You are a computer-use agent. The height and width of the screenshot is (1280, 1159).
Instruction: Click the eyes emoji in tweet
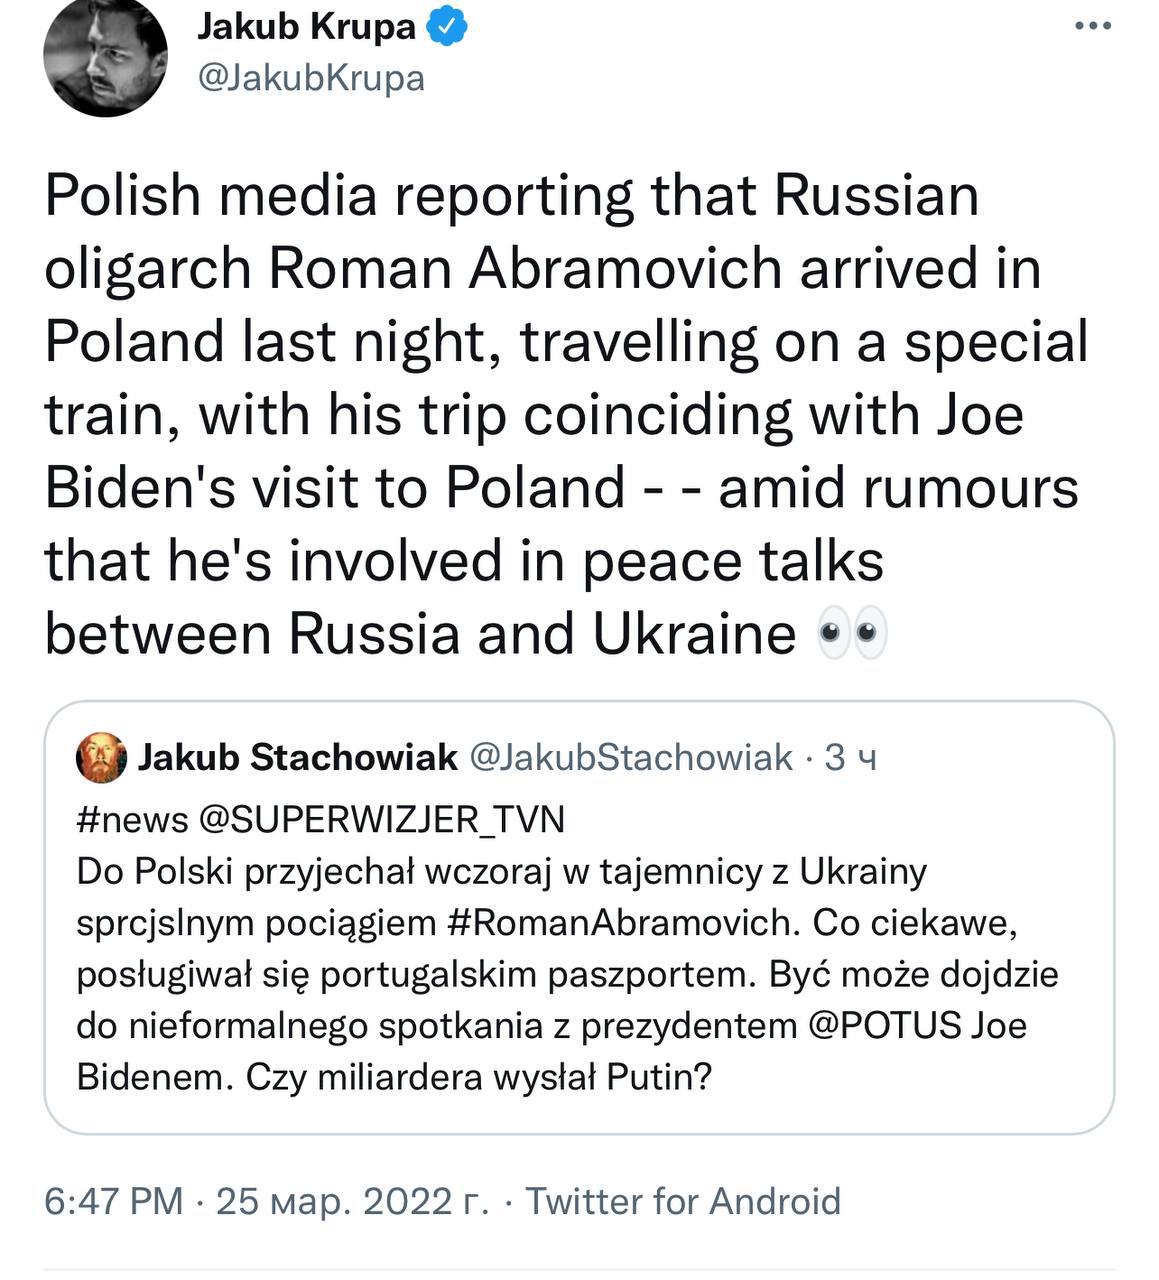[852, 634]
